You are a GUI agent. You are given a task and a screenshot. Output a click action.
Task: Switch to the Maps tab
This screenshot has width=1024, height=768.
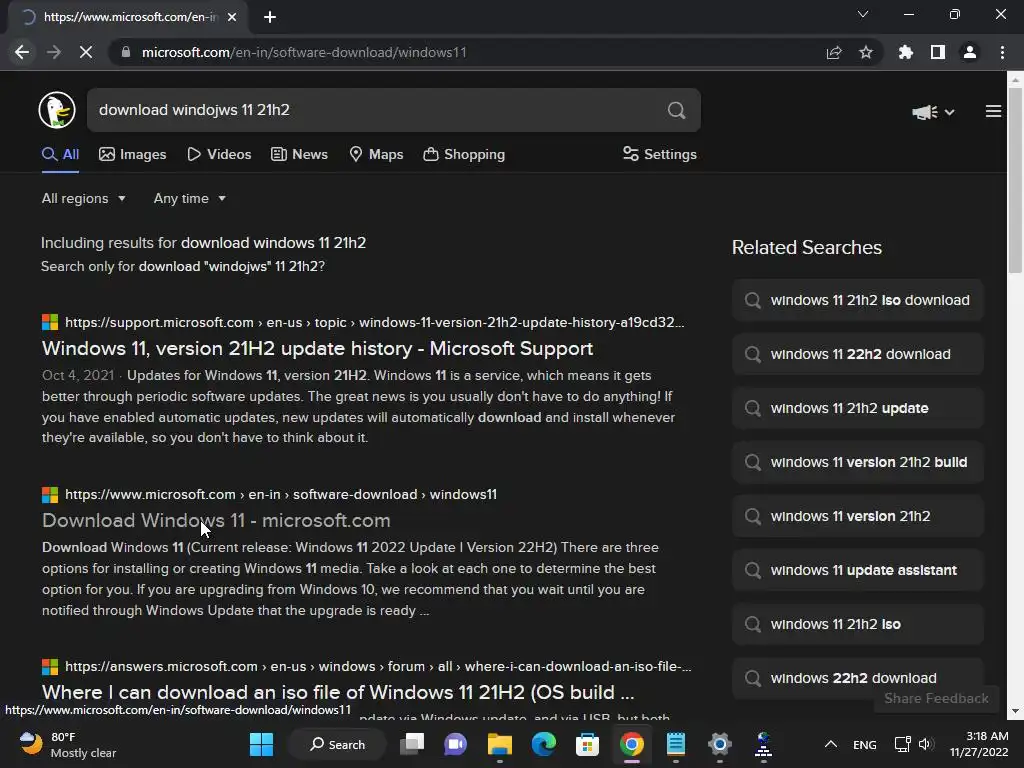[x=376, y=155]
